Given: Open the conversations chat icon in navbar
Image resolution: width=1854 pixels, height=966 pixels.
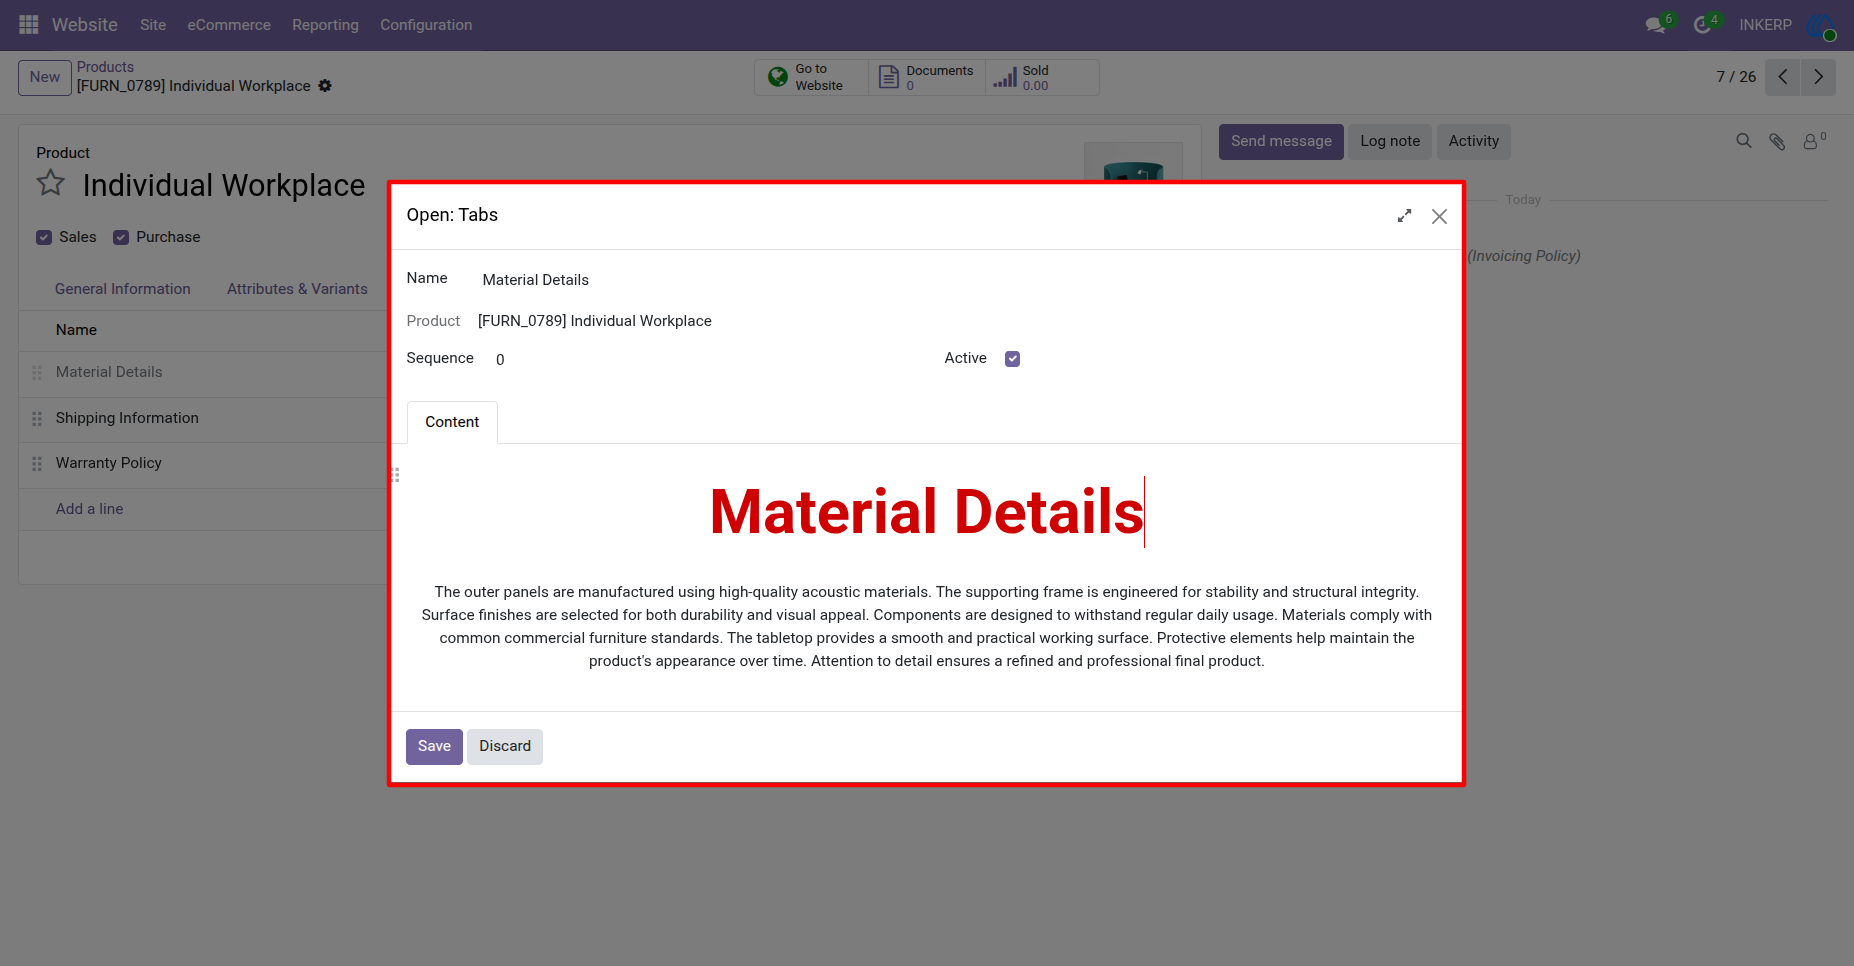Looking at the screenshot, I should (x=1658, y=24).
